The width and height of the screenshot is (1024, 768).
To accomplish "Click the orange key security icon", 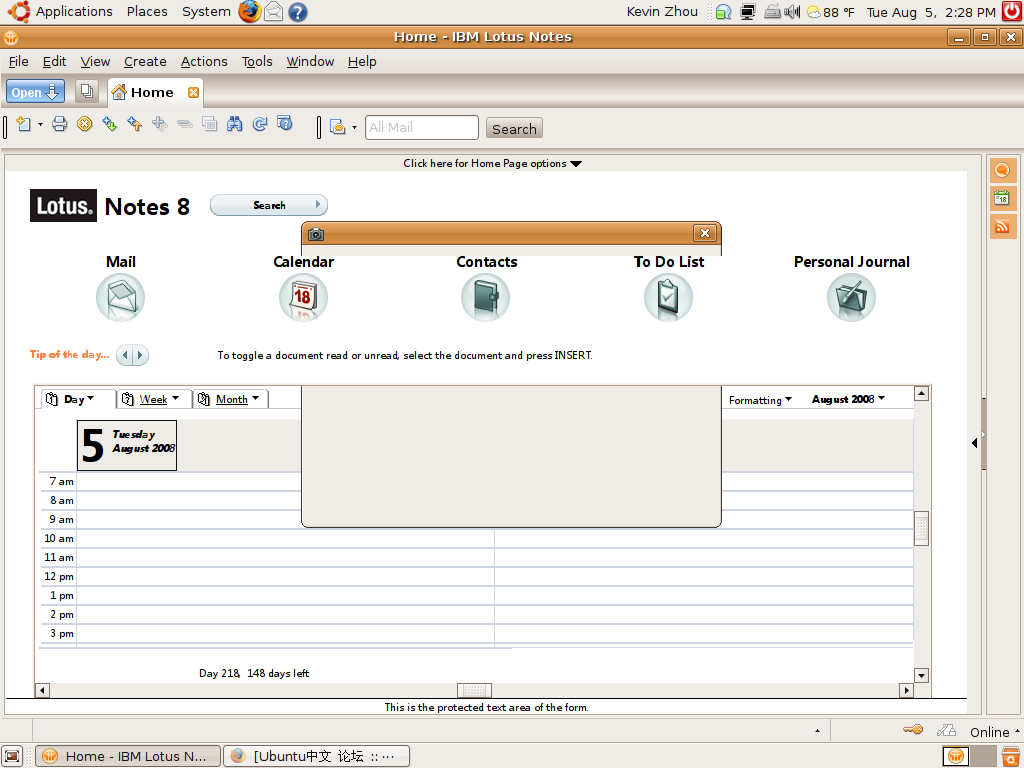I will (913, 730).
